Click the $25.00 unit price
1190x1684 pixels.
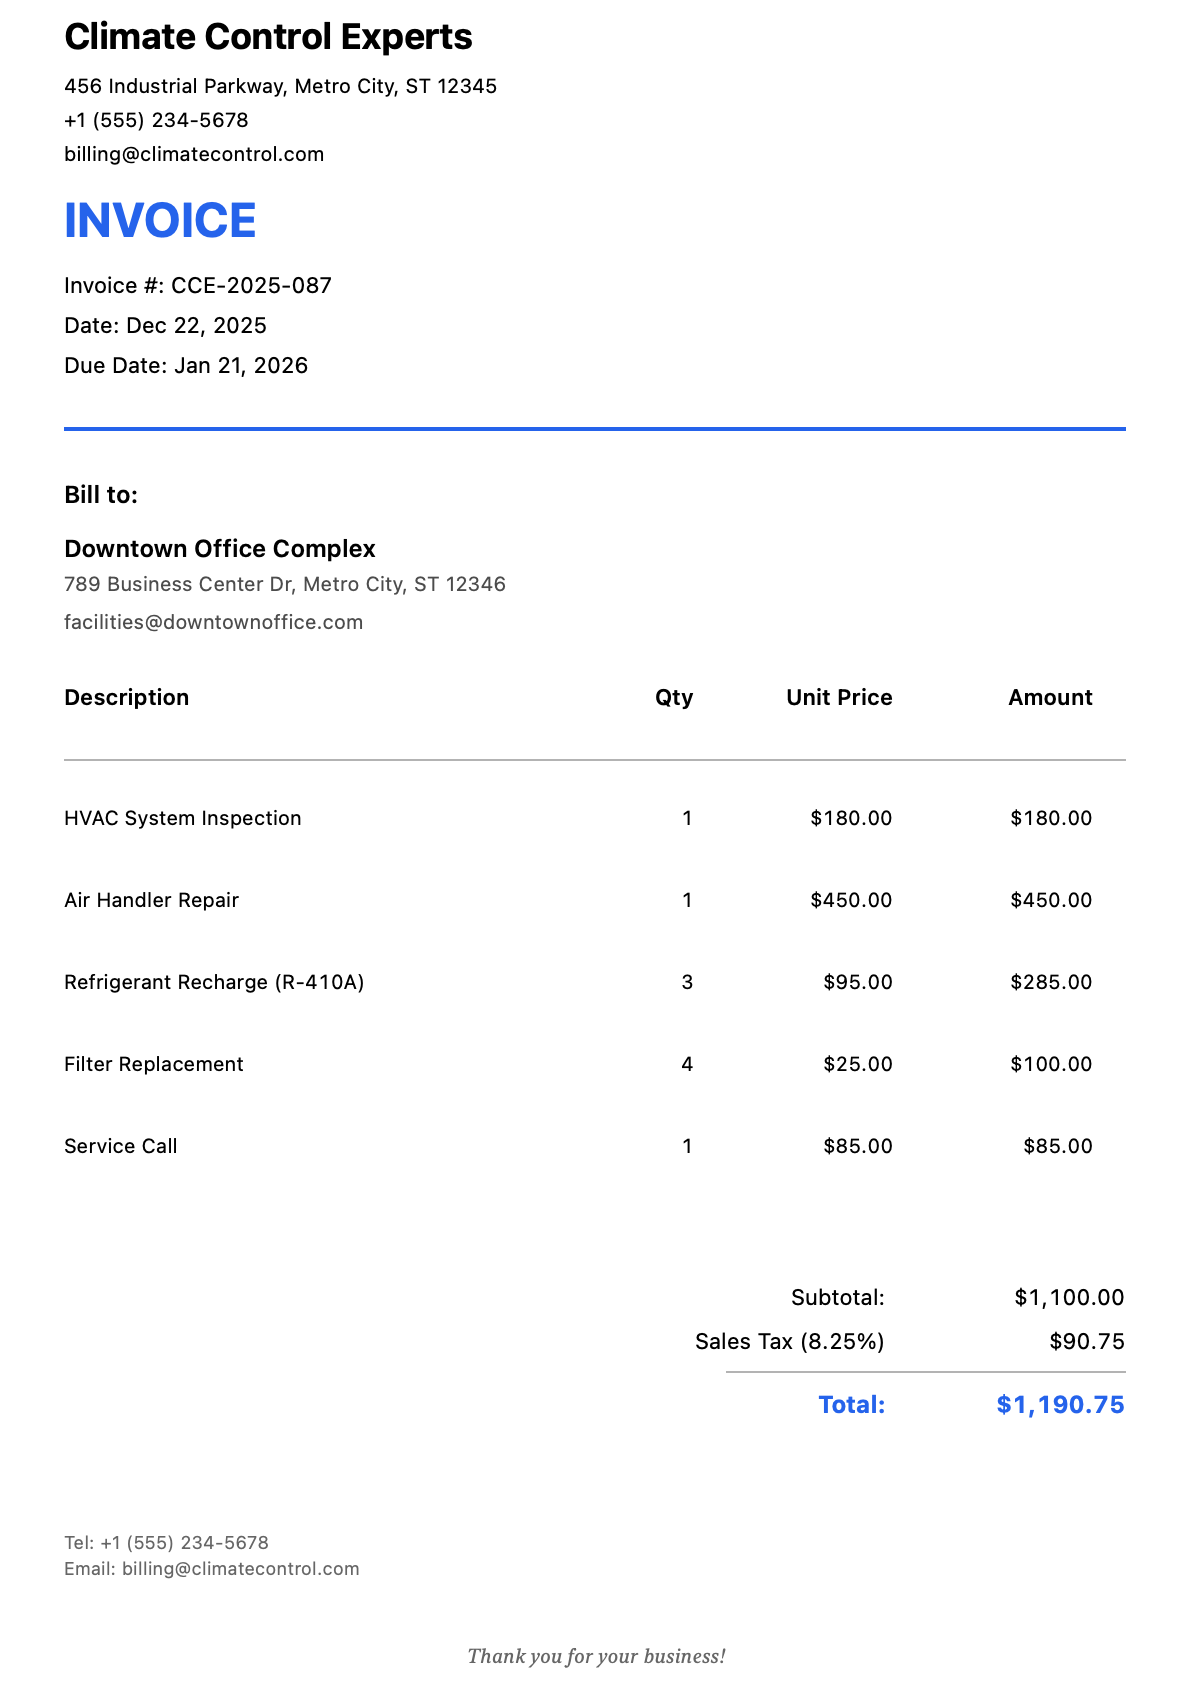point(858,1064)
